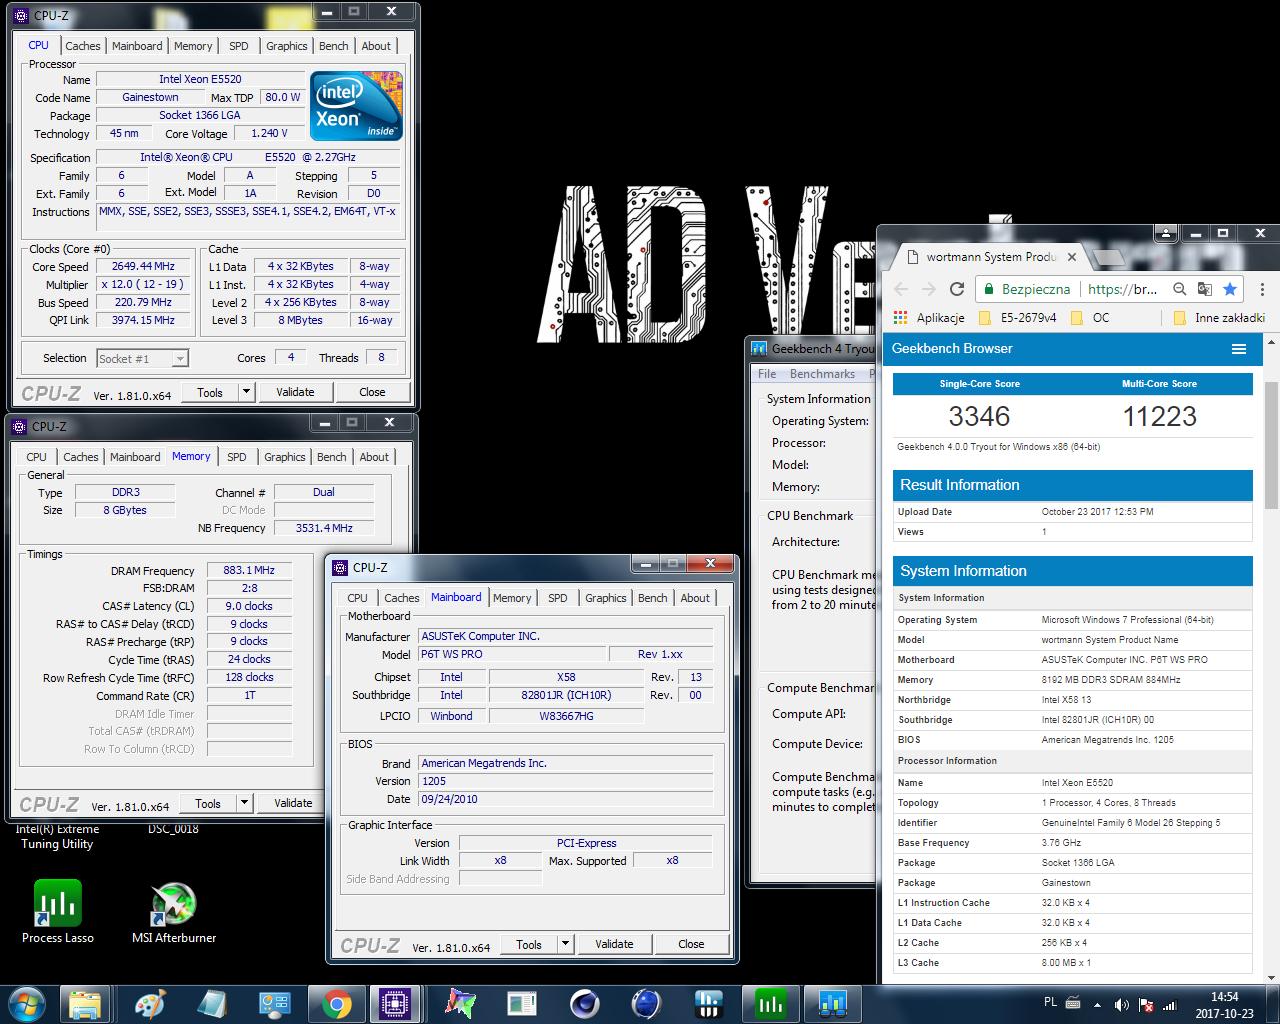Open the Geekbench Browser hamburger menu
The height and width of the screenshot is (1024, 1280).
pos(1239,349)
